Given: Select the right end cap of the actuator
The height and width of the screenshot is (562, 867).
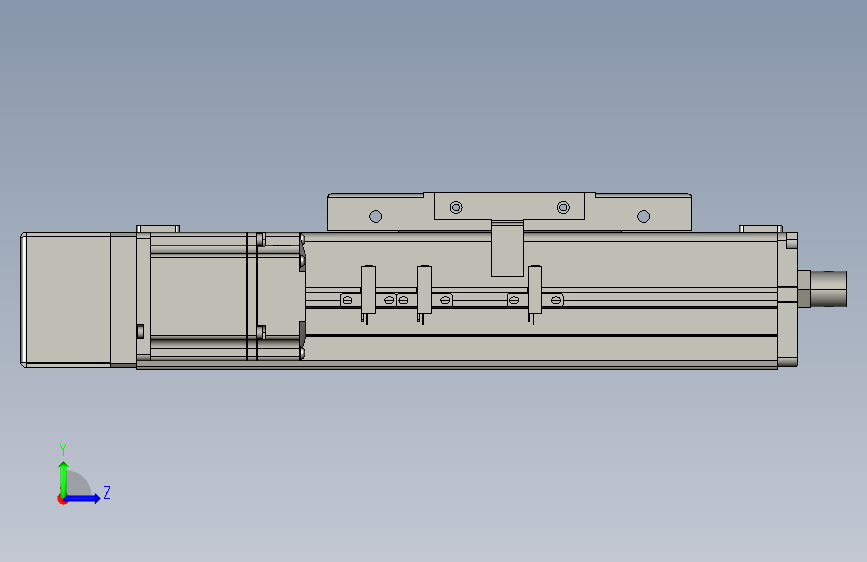Looking at the screenshot, I should click(x=787, y=300).
